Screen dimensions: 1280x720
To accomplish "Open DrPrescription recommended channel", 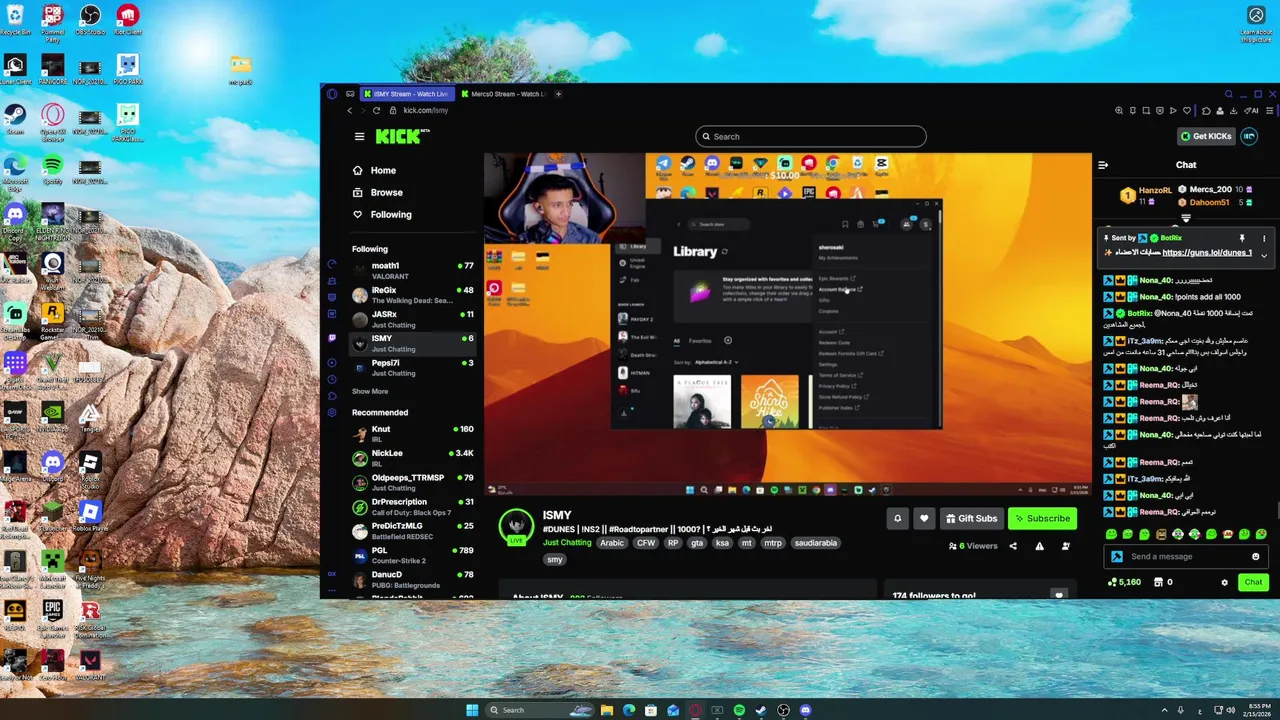I will coord(413,506).
